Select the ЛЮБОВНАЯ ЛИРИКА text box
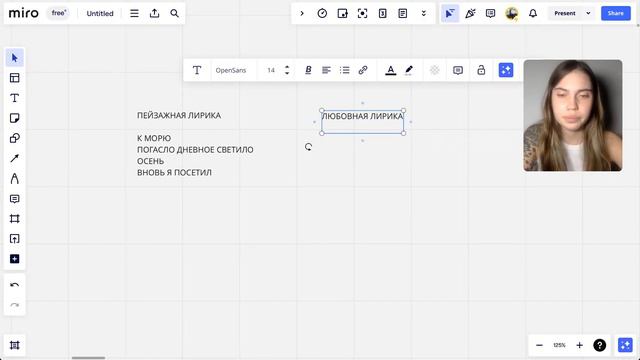The image size is (640, 360). pyautogui.click(x=362, y=122)
